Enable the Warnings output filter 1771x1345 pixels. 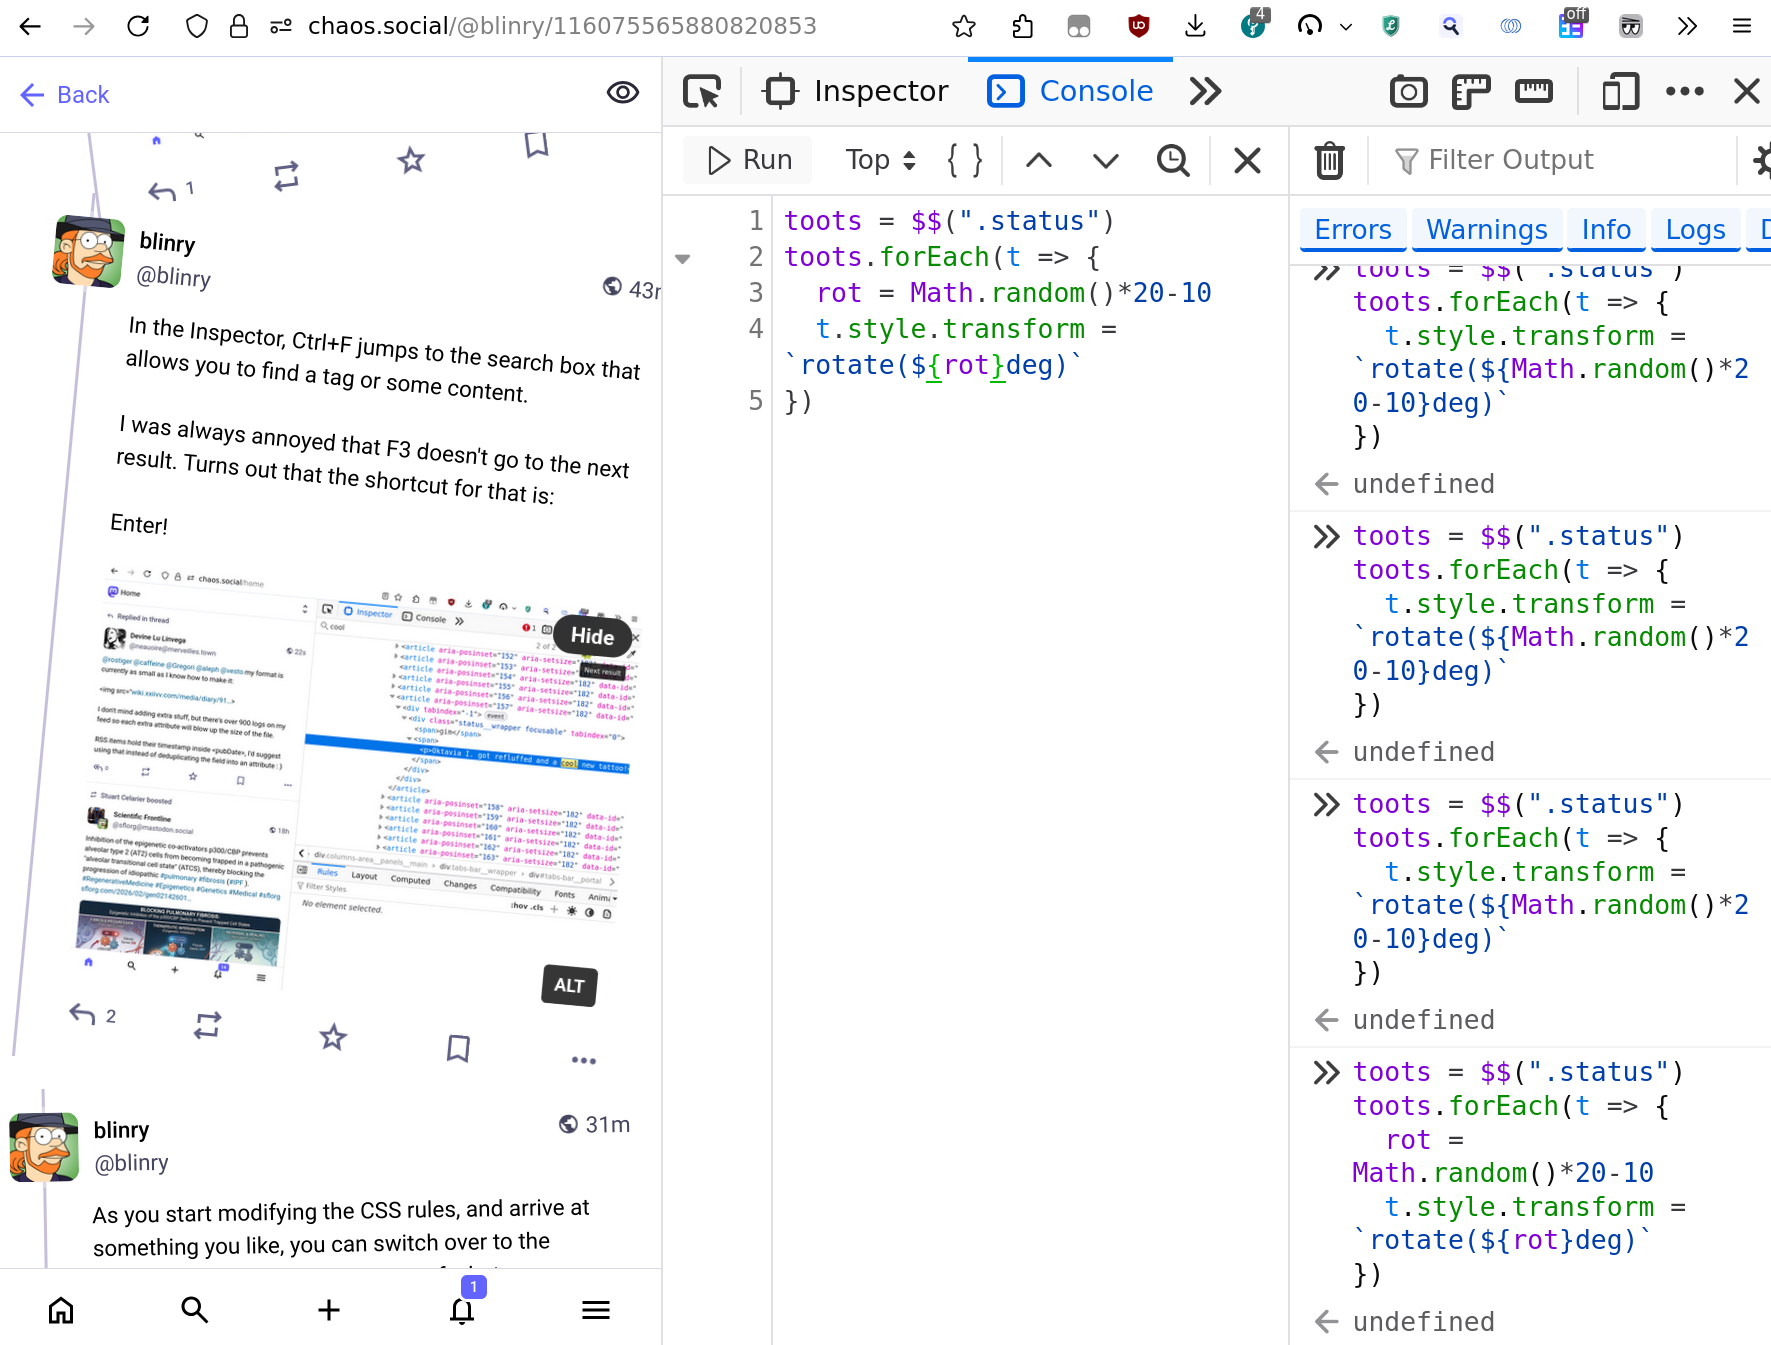[x=1486, y=229]
